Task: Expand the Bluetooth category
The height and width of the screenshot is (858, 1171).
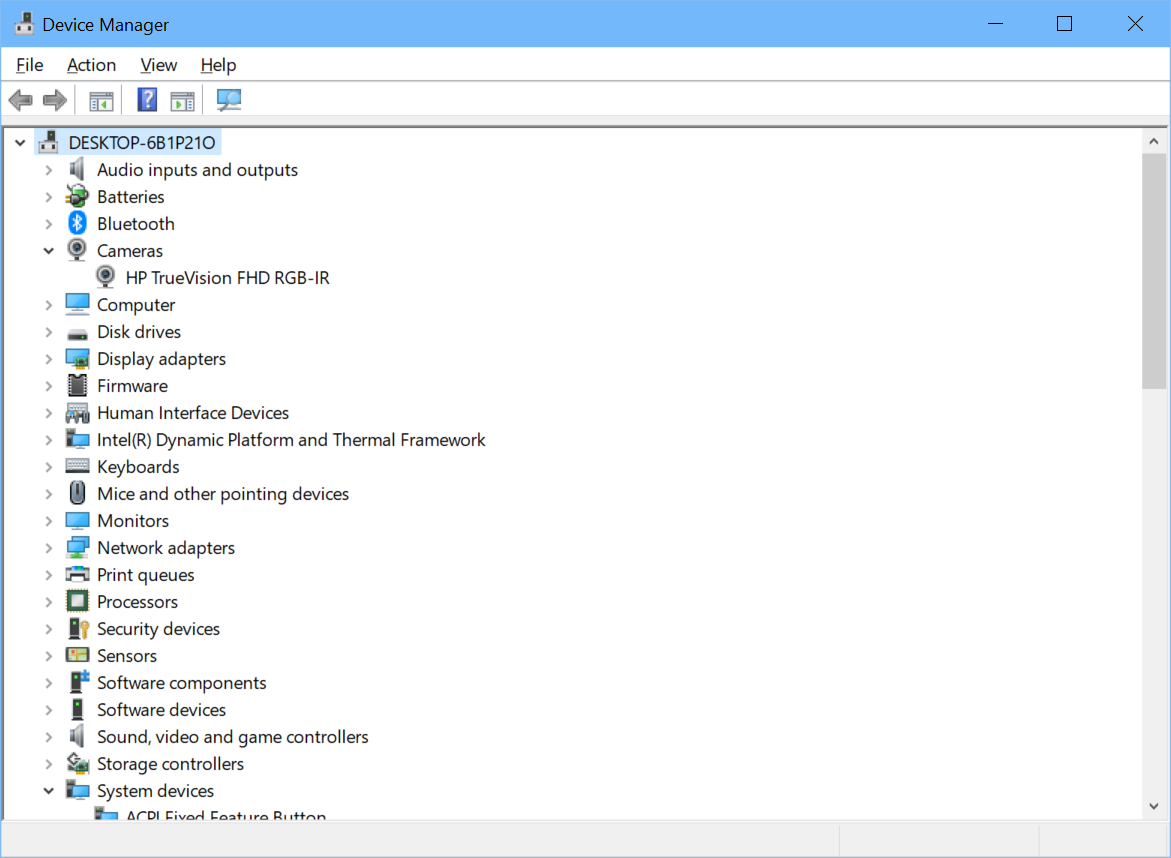Action: 48,223
